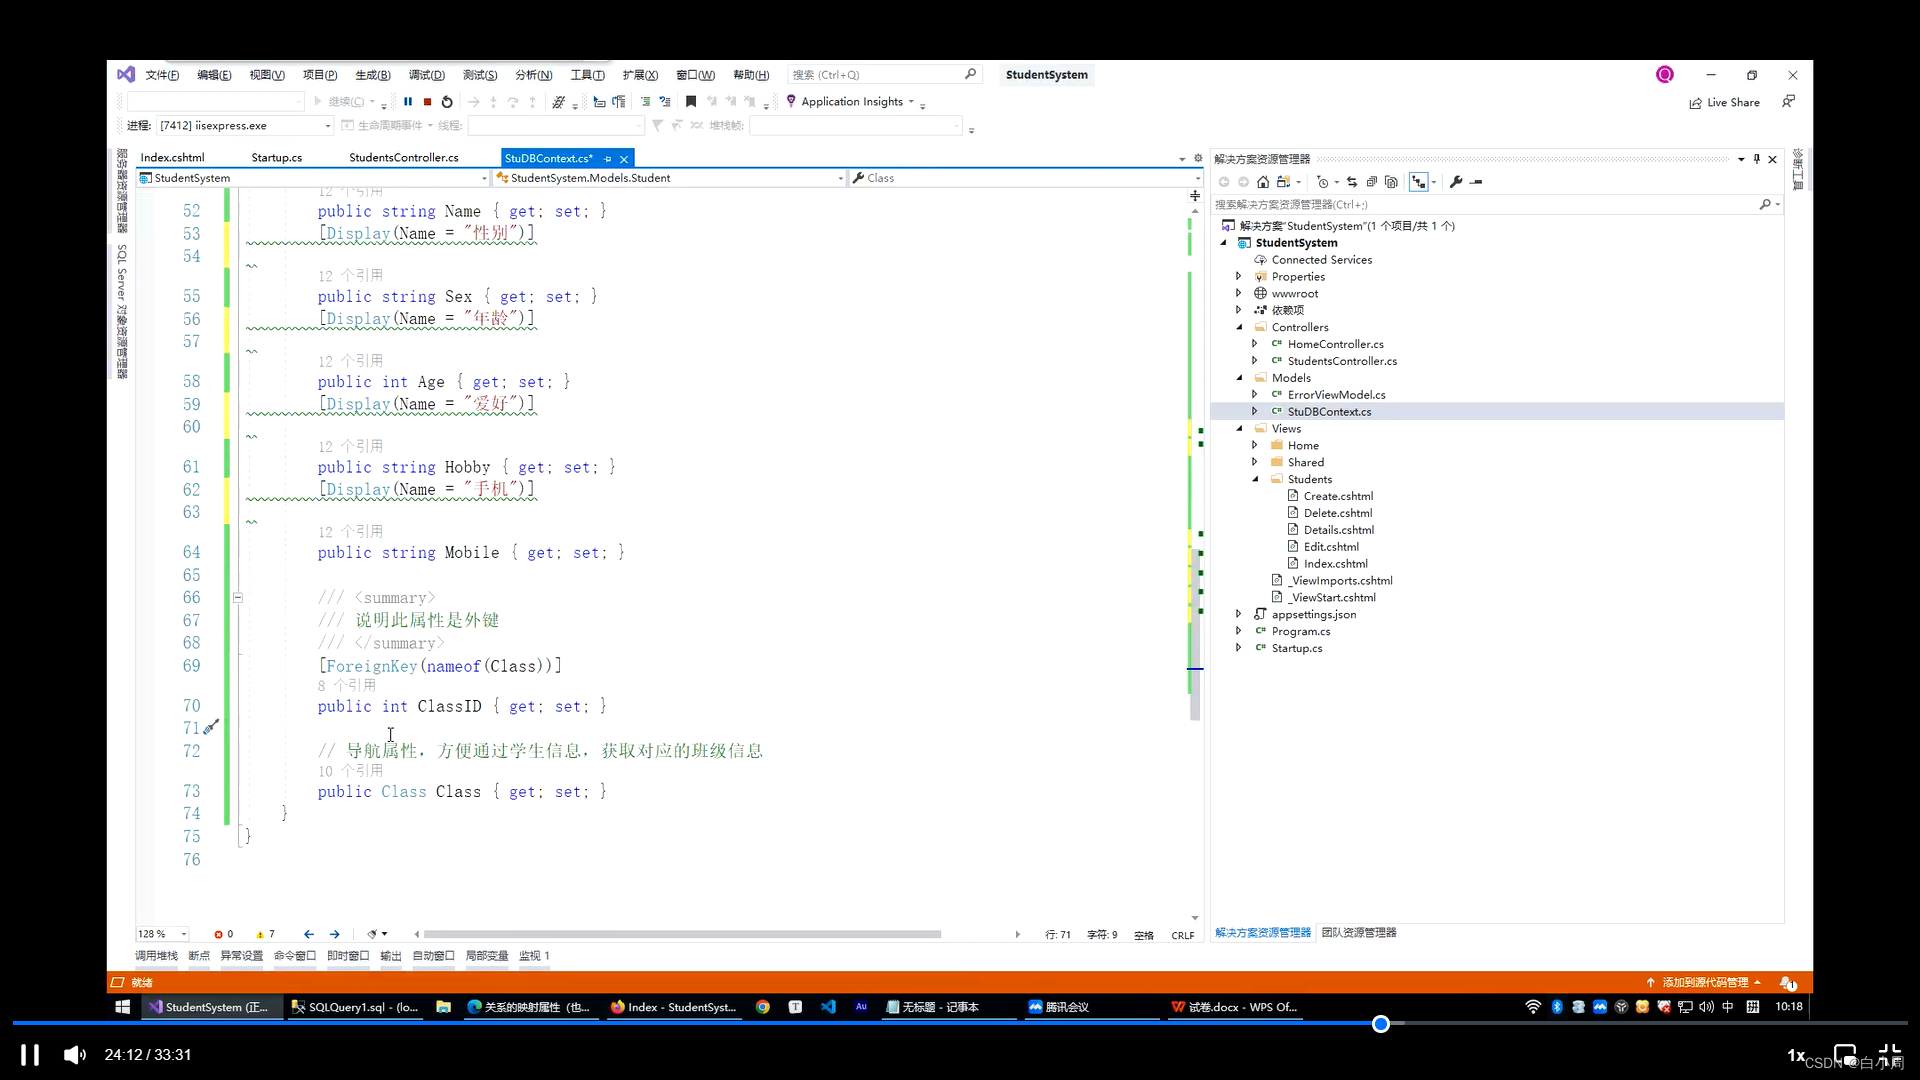
Task: Click the video progress slider handle
Action: pos(1381,1024)
